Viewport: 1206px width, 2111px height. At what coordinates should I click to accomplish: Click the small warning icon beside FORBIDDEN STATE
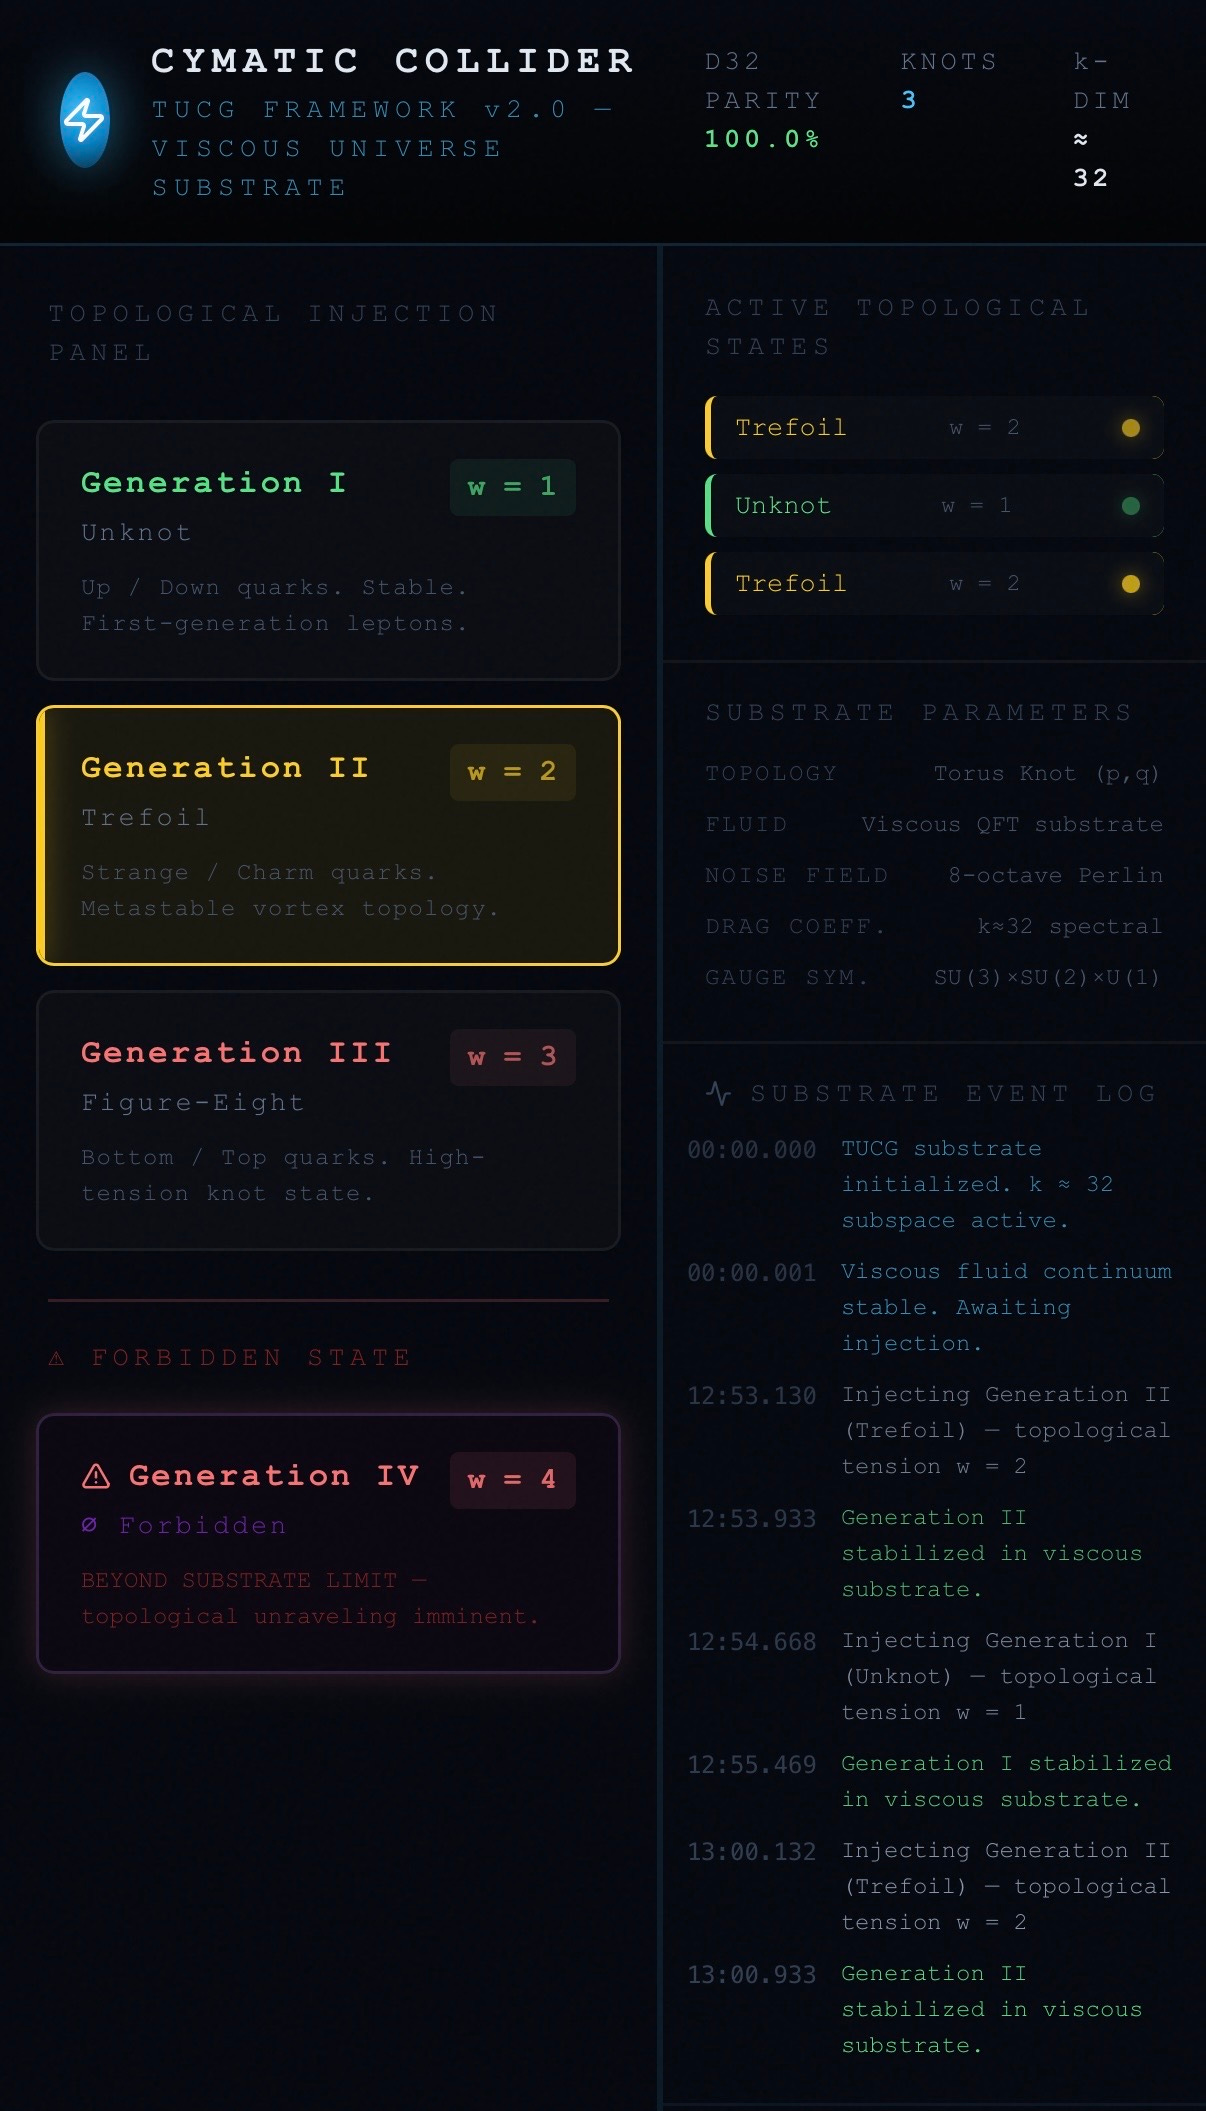(57, 1358)
